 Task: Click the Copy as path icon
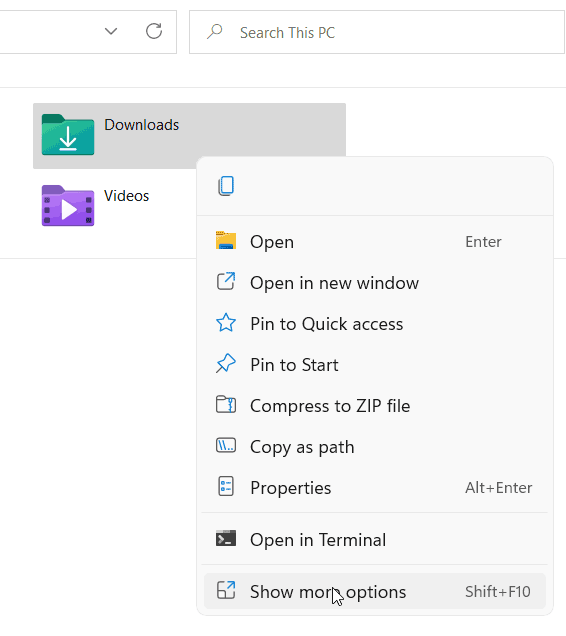tap(226, 446)
